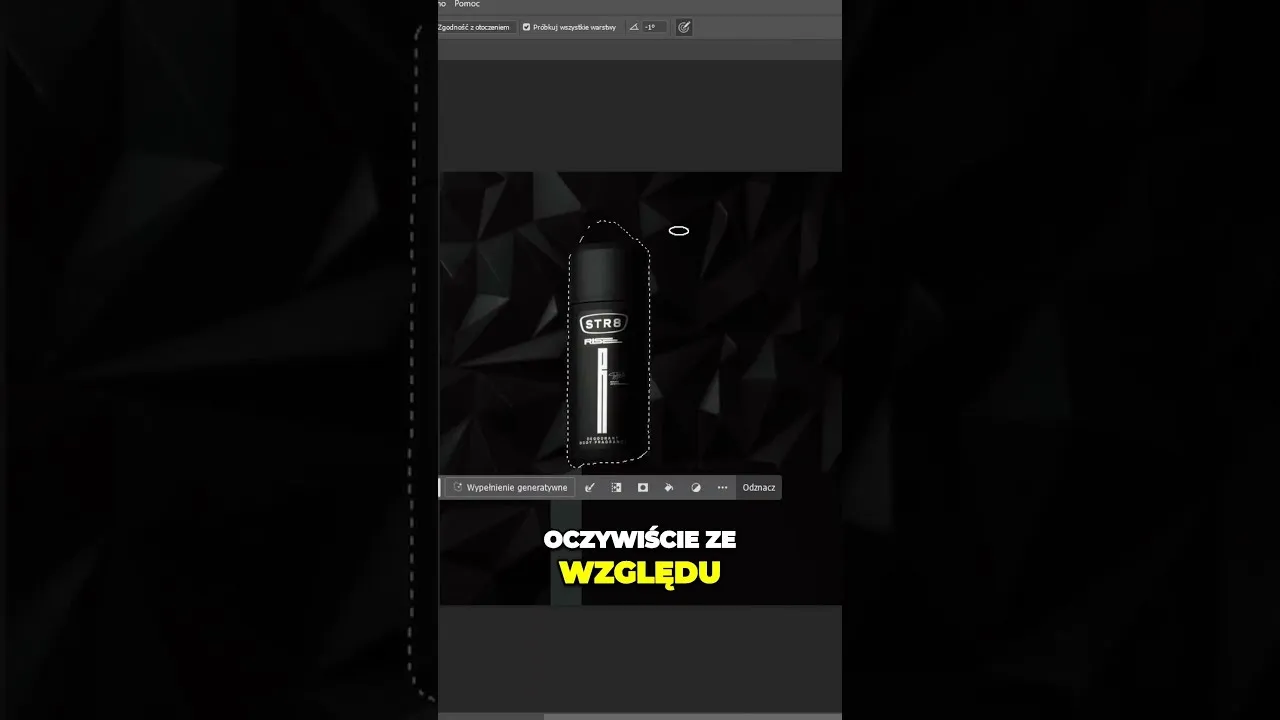This screenshot has height=720, width=1280.
Task: Click the create mask icon in contextual bar
Action: coord(643,488)
